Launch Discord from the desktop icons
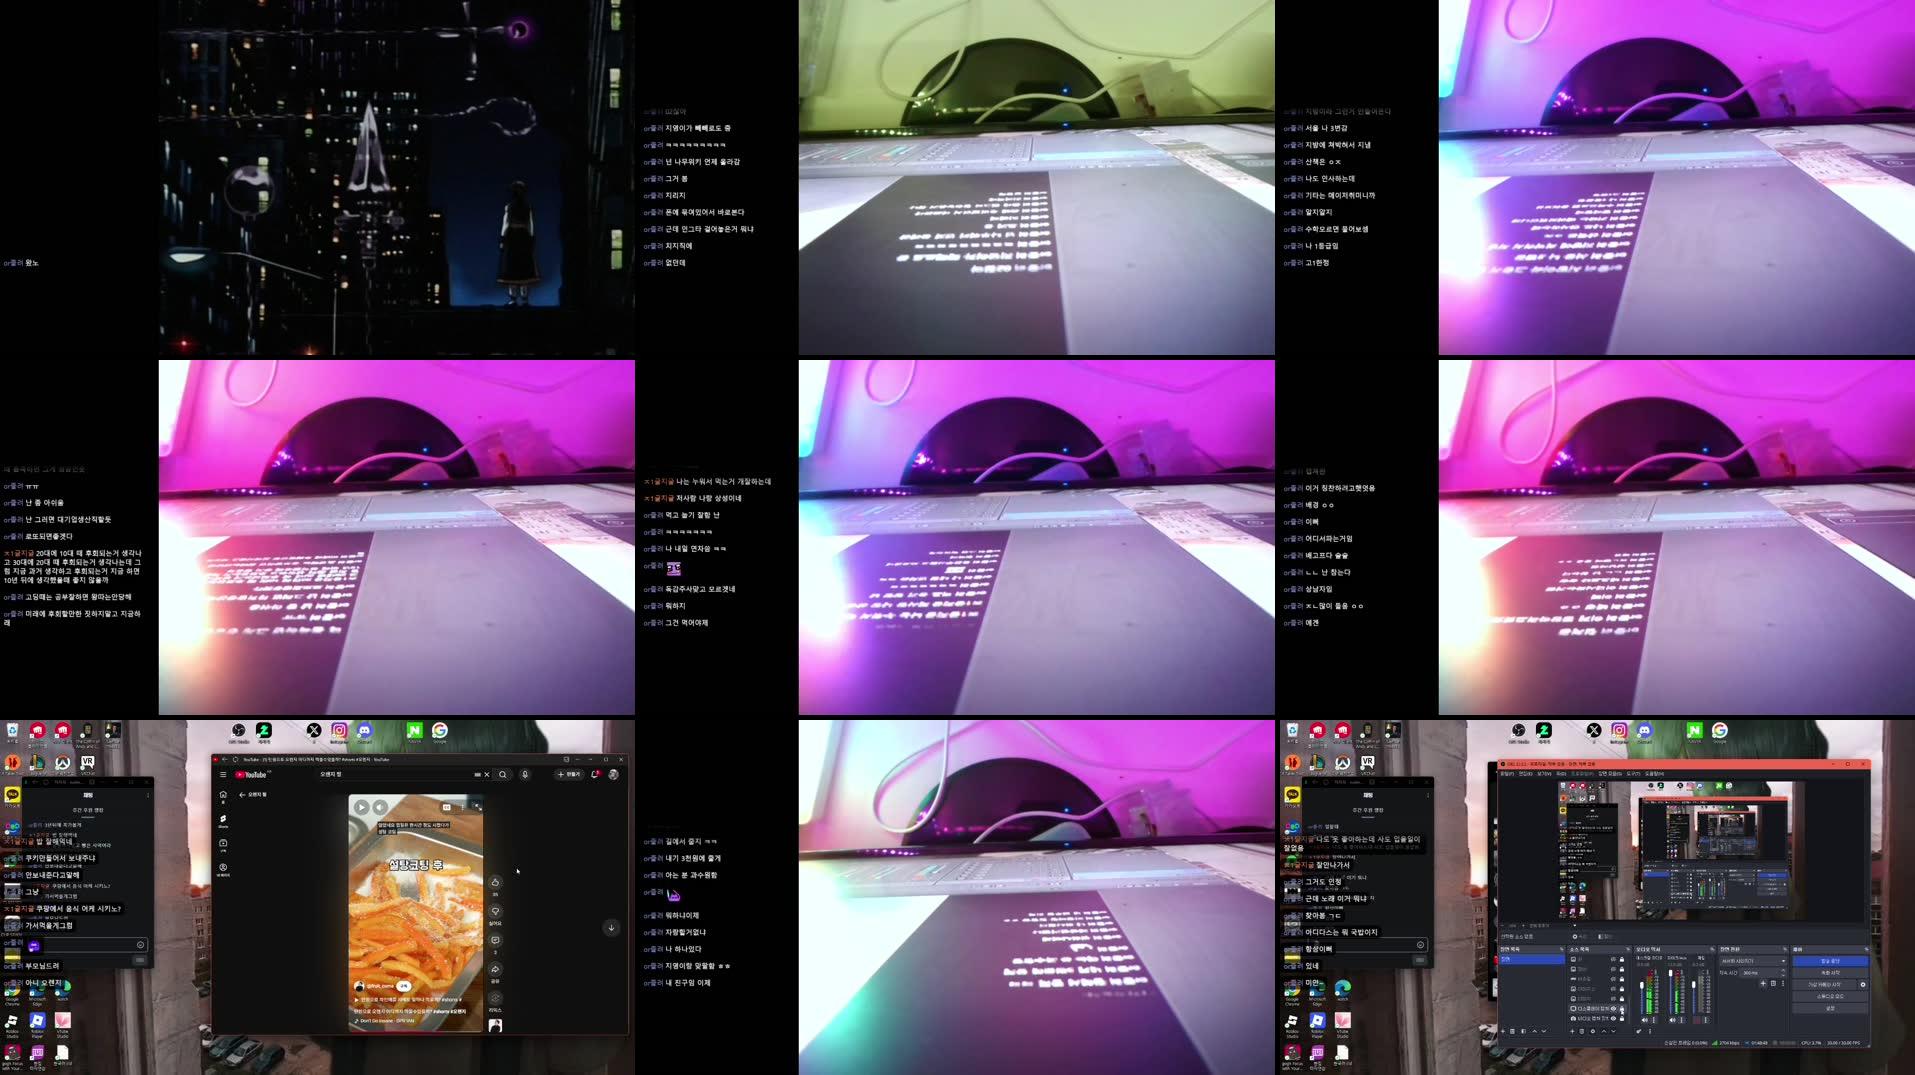 coord(364,731)
